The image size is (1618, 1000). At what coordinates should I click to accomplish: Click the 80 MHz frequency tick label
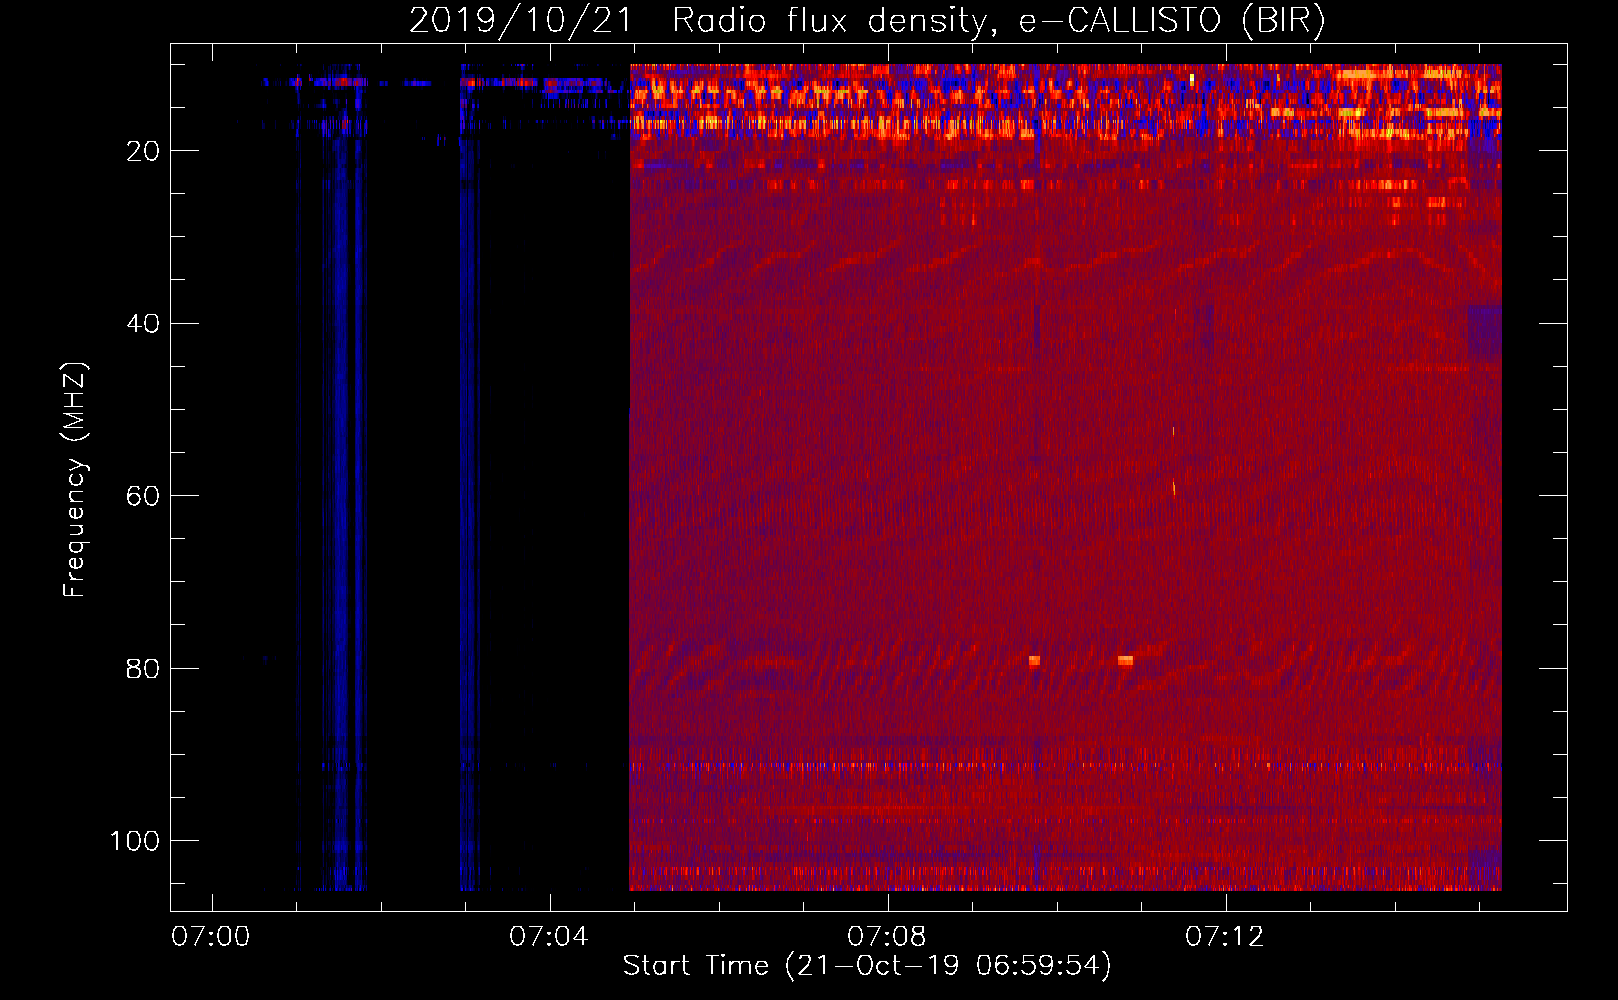pos(143,669)
